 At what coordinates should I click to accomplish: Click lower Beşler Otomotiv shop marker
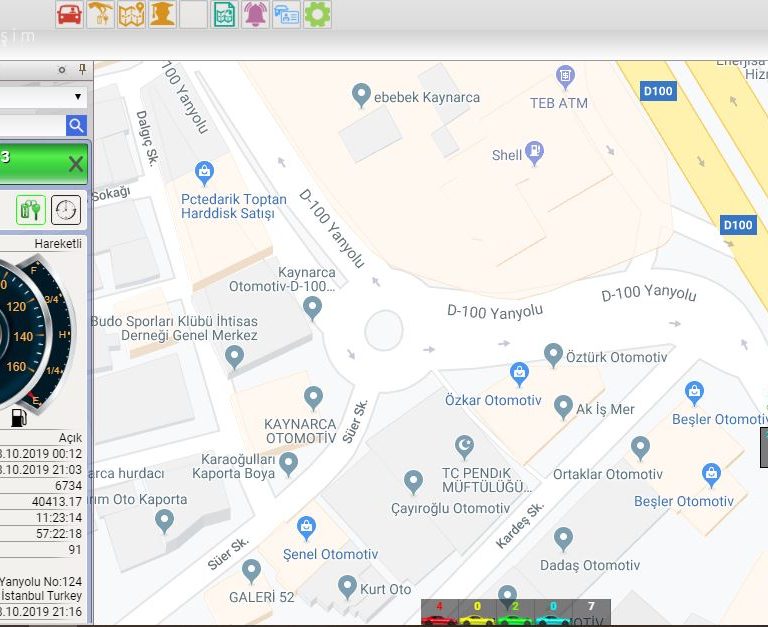pos(711,475)
